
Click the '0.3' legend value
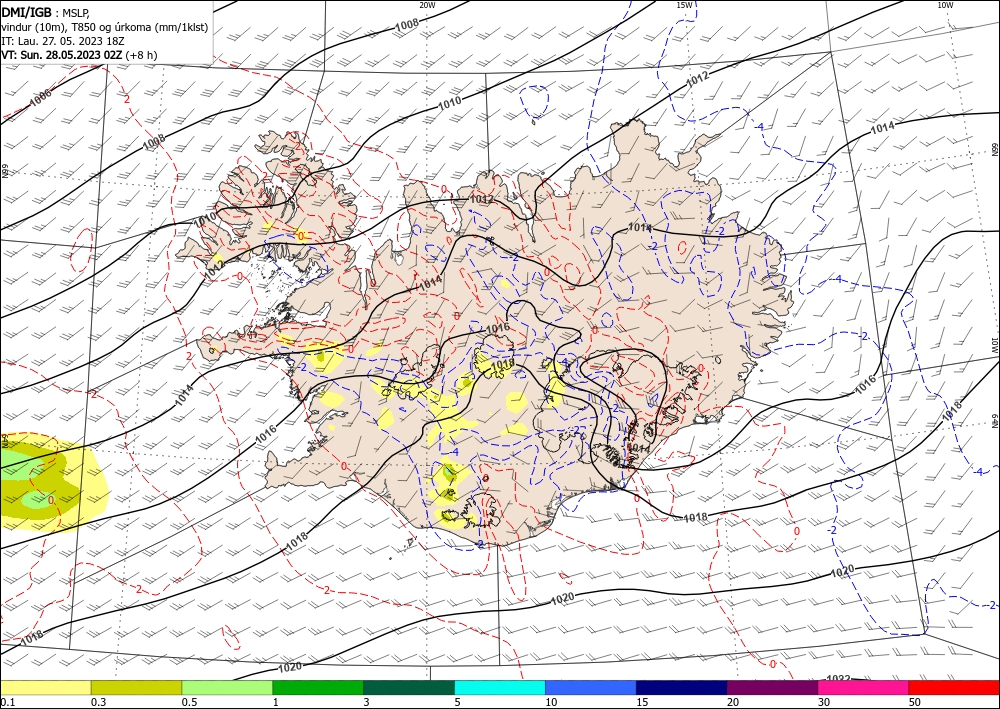tap(98, 702)
